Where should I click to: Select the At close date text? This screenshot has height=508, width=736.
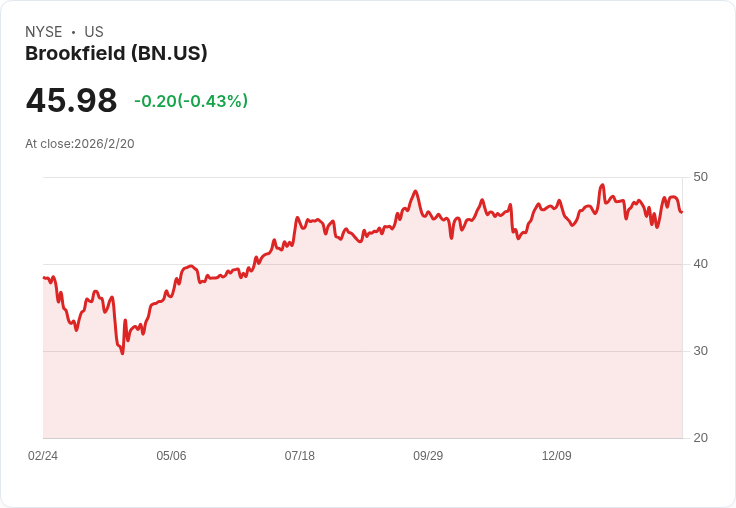point(80,144)
